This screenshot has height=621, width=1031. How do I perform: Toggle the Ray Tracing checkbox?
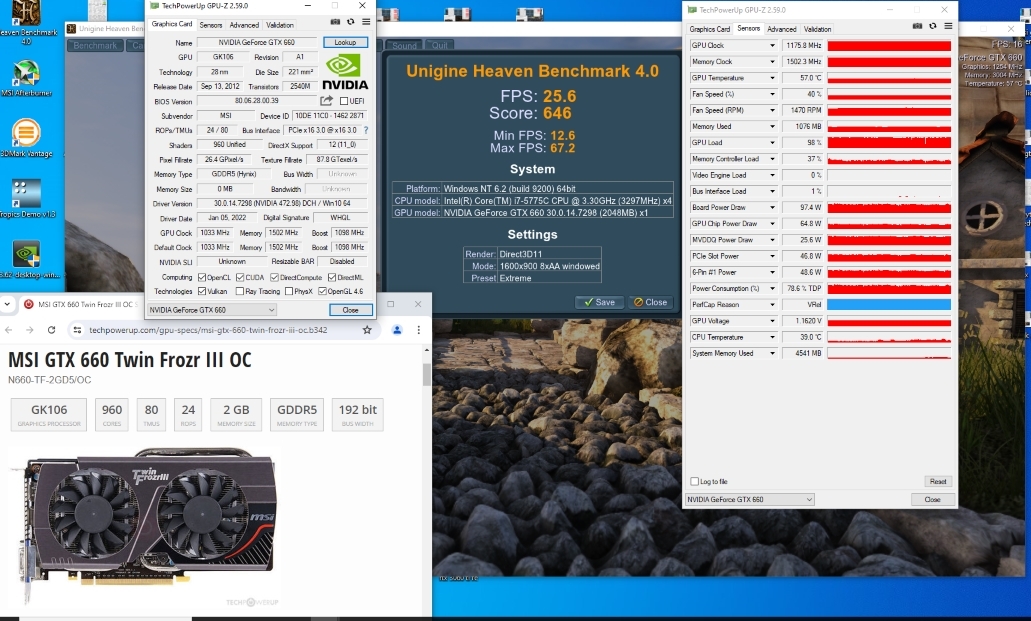tap(240, 291)
